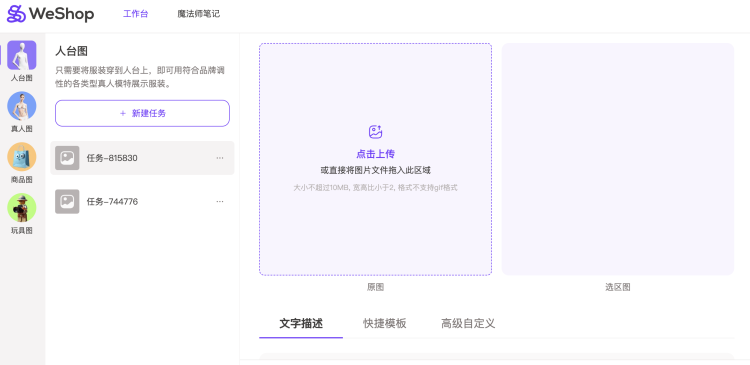Viewport: 750px width, 365px height.
Task: Switch to the 文字描述 tab
Action: (x=301, y=323)
